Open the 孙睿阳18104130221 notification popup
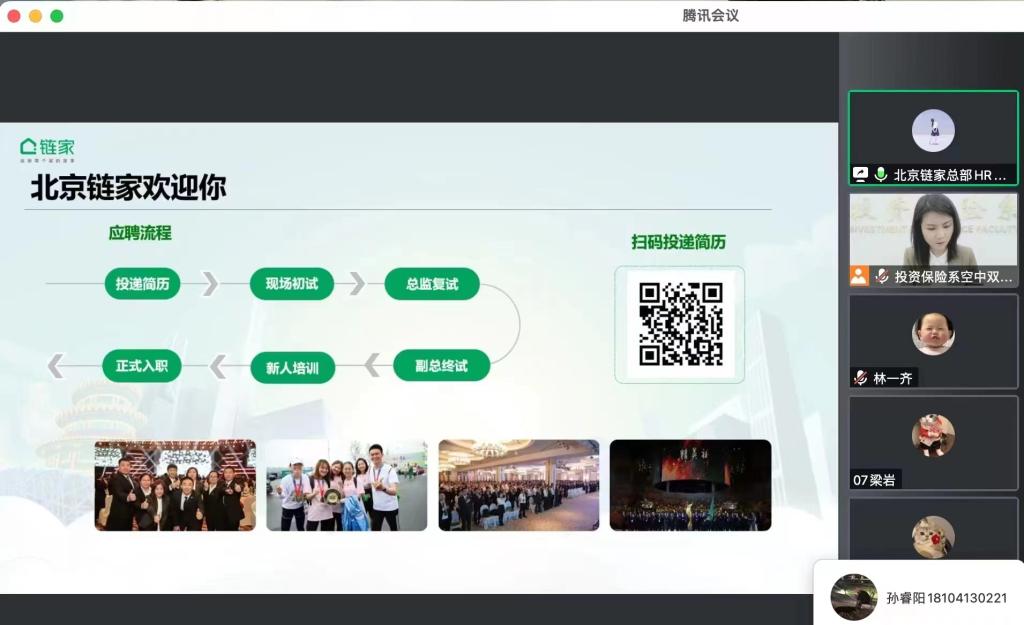This screenshot has height=625, width=1024. click(x=920, y=597)
